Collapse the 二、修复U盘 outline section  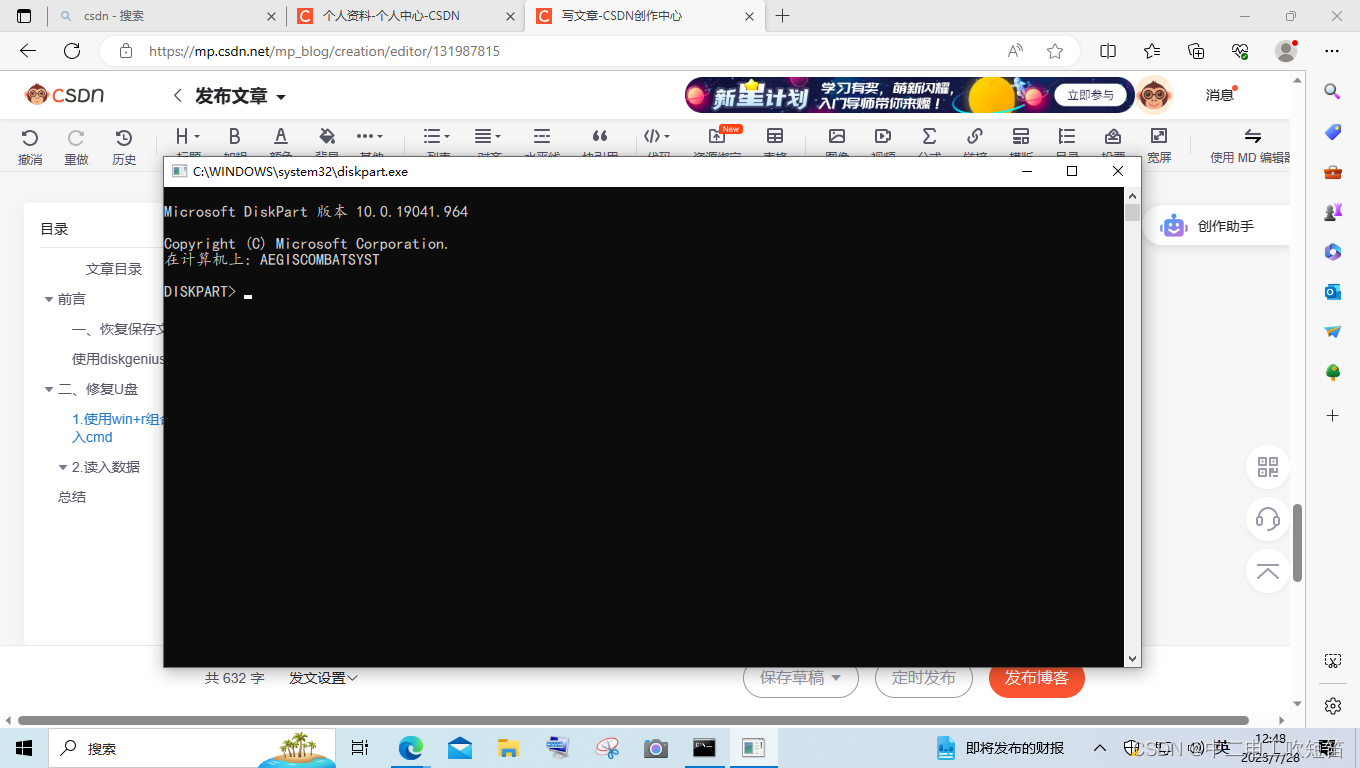point(49,389)
